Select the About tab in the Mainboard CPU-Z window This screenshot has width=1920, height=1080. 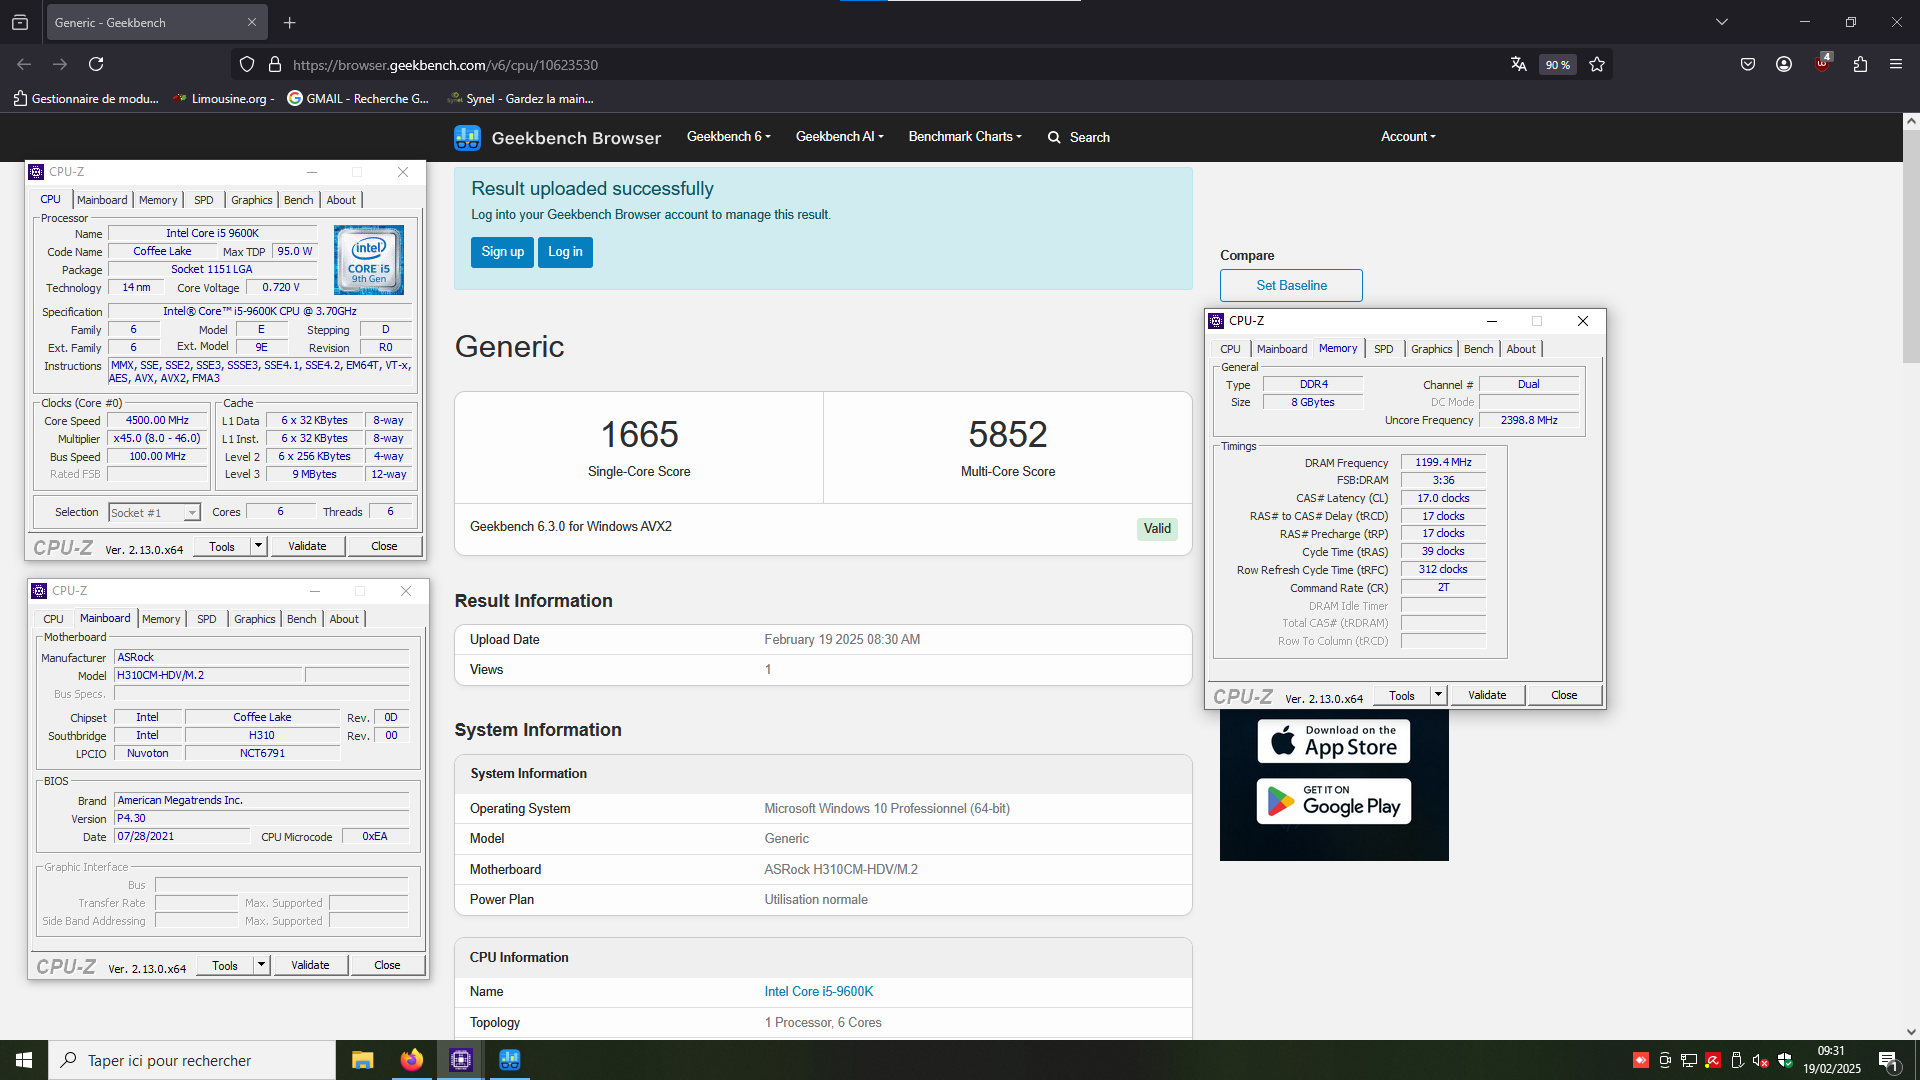(x=344, y=619)
